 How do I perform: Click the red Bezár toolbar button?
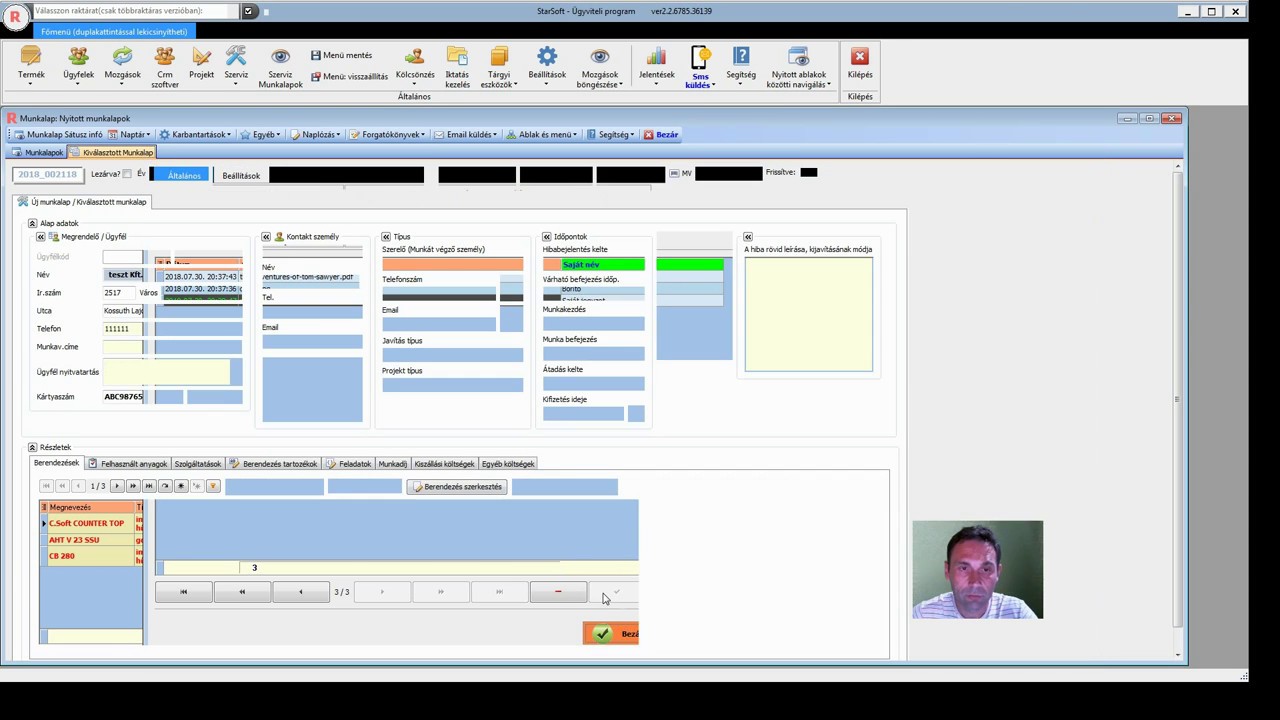tap(661, 134)
